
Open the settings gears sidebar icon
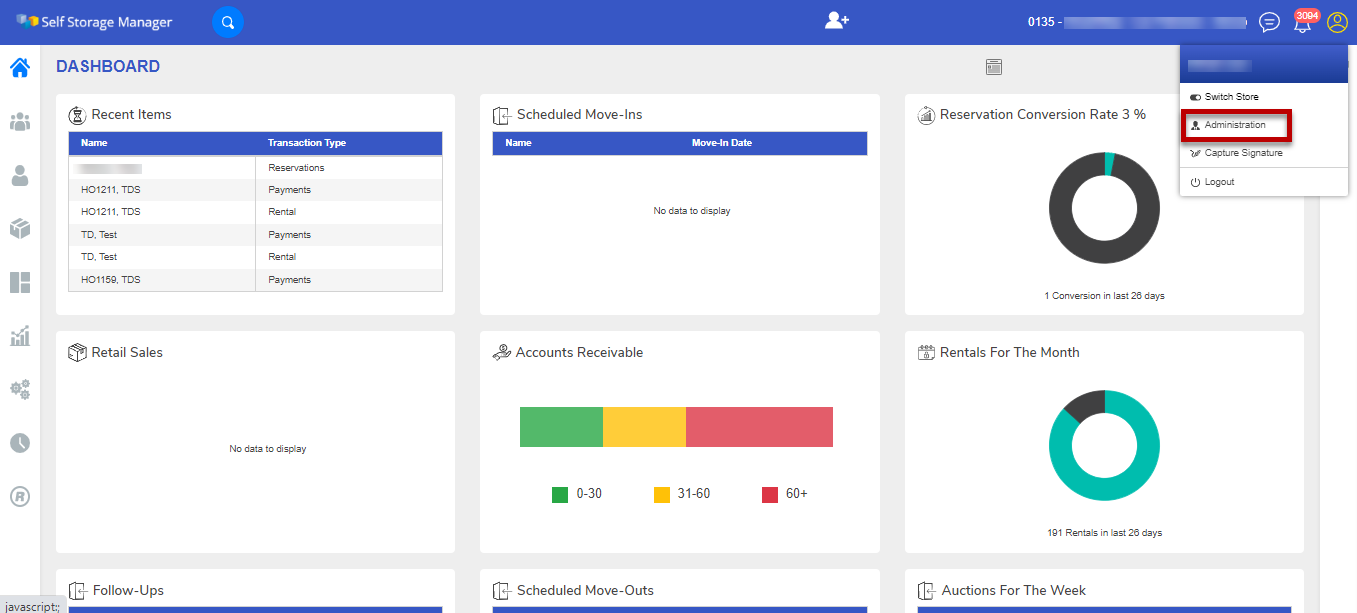point(20,389)
